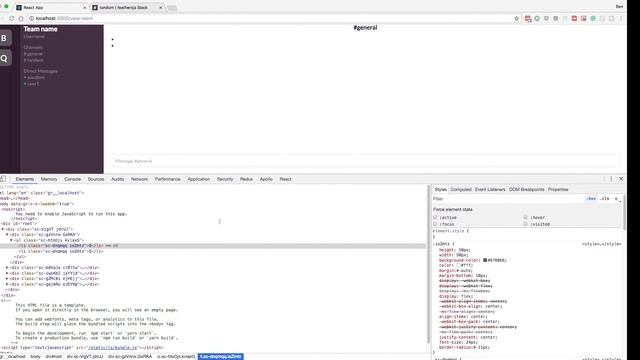Click the white color swatch for color property
Viewport: 640px width, 360px height.
[458, 265]
